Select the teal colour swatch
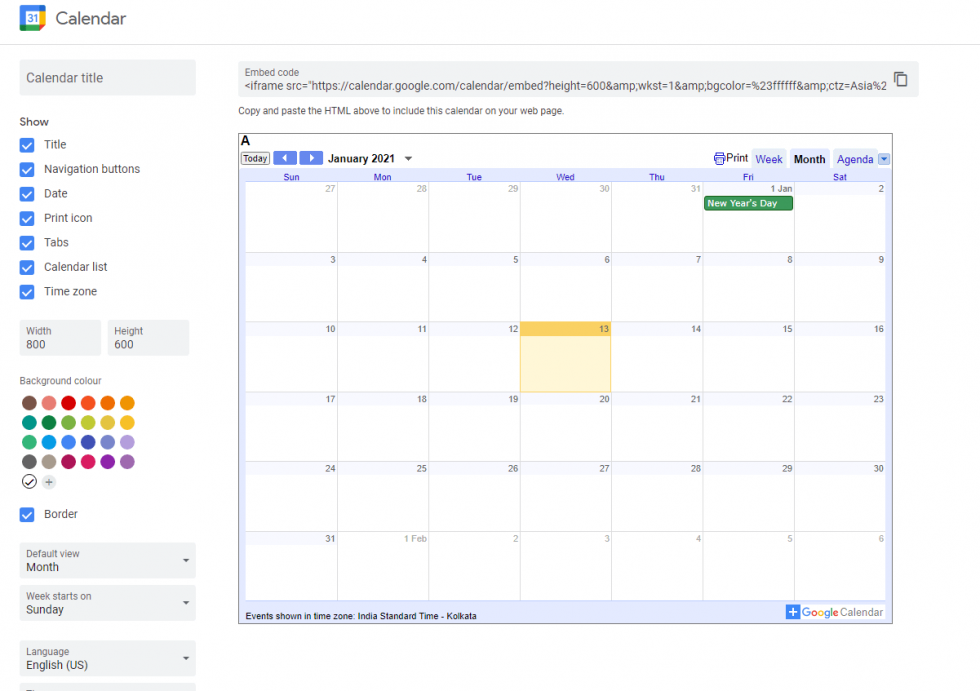The image size is (980, 691). (x=29, y=422)
